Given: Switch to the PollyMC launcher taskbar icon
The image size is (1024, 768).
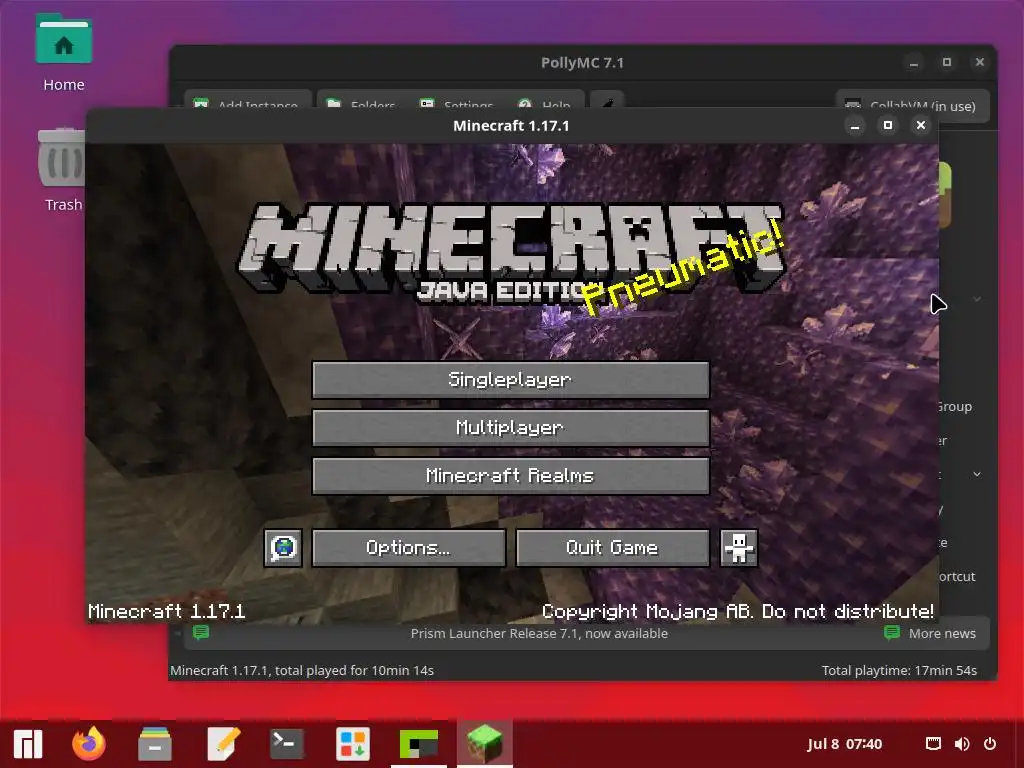Looking at the screenshot, I should (419, 744).
